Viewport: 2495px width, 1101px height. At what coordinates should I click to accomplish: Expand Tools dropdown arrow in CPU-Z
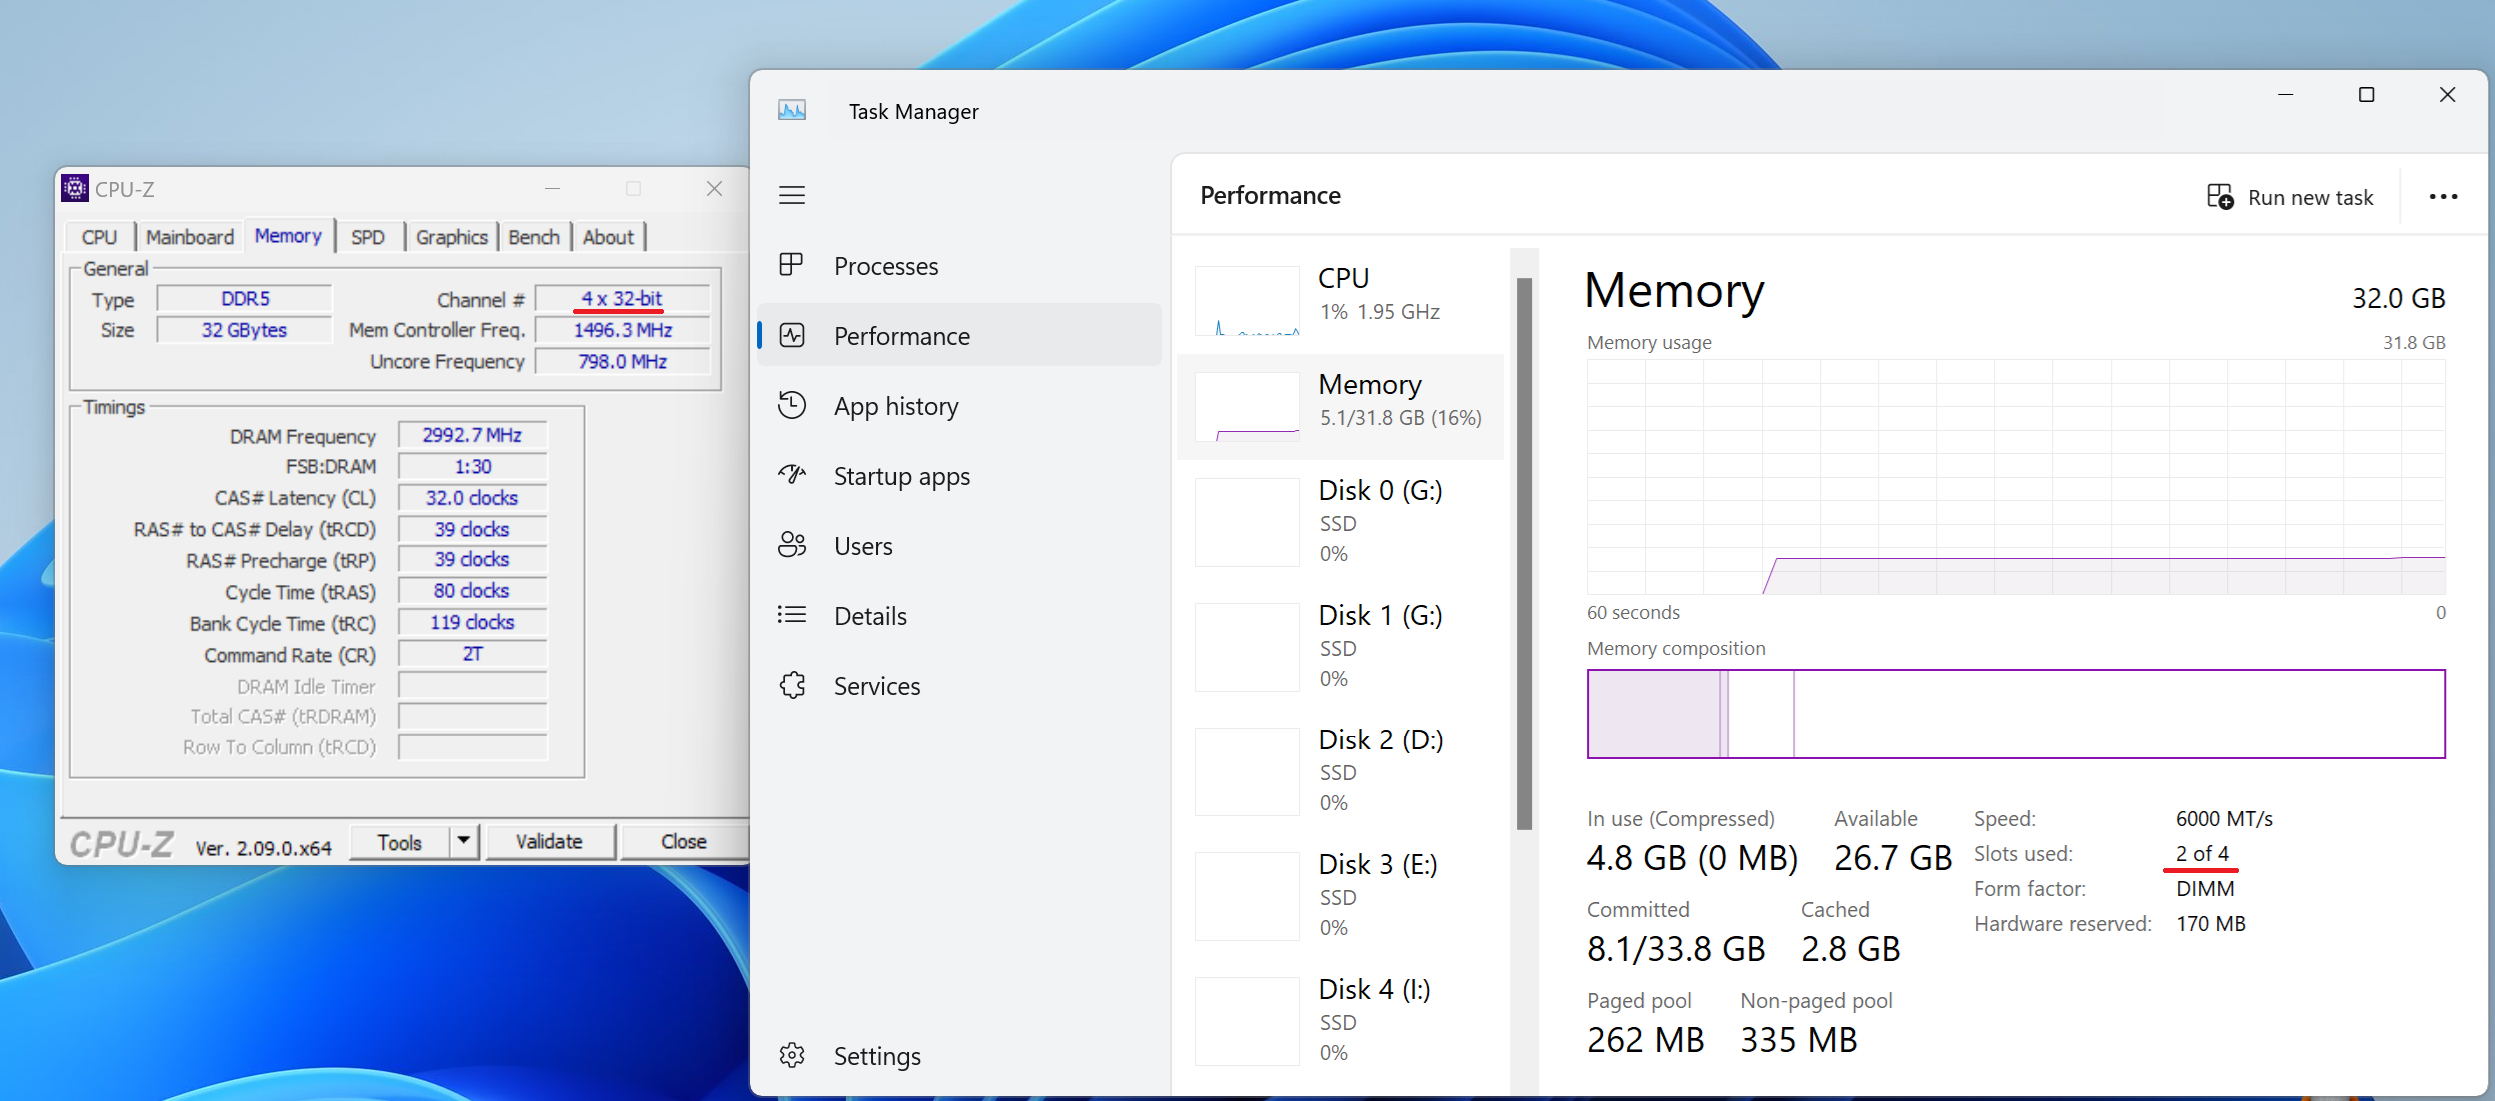[464, 842]
